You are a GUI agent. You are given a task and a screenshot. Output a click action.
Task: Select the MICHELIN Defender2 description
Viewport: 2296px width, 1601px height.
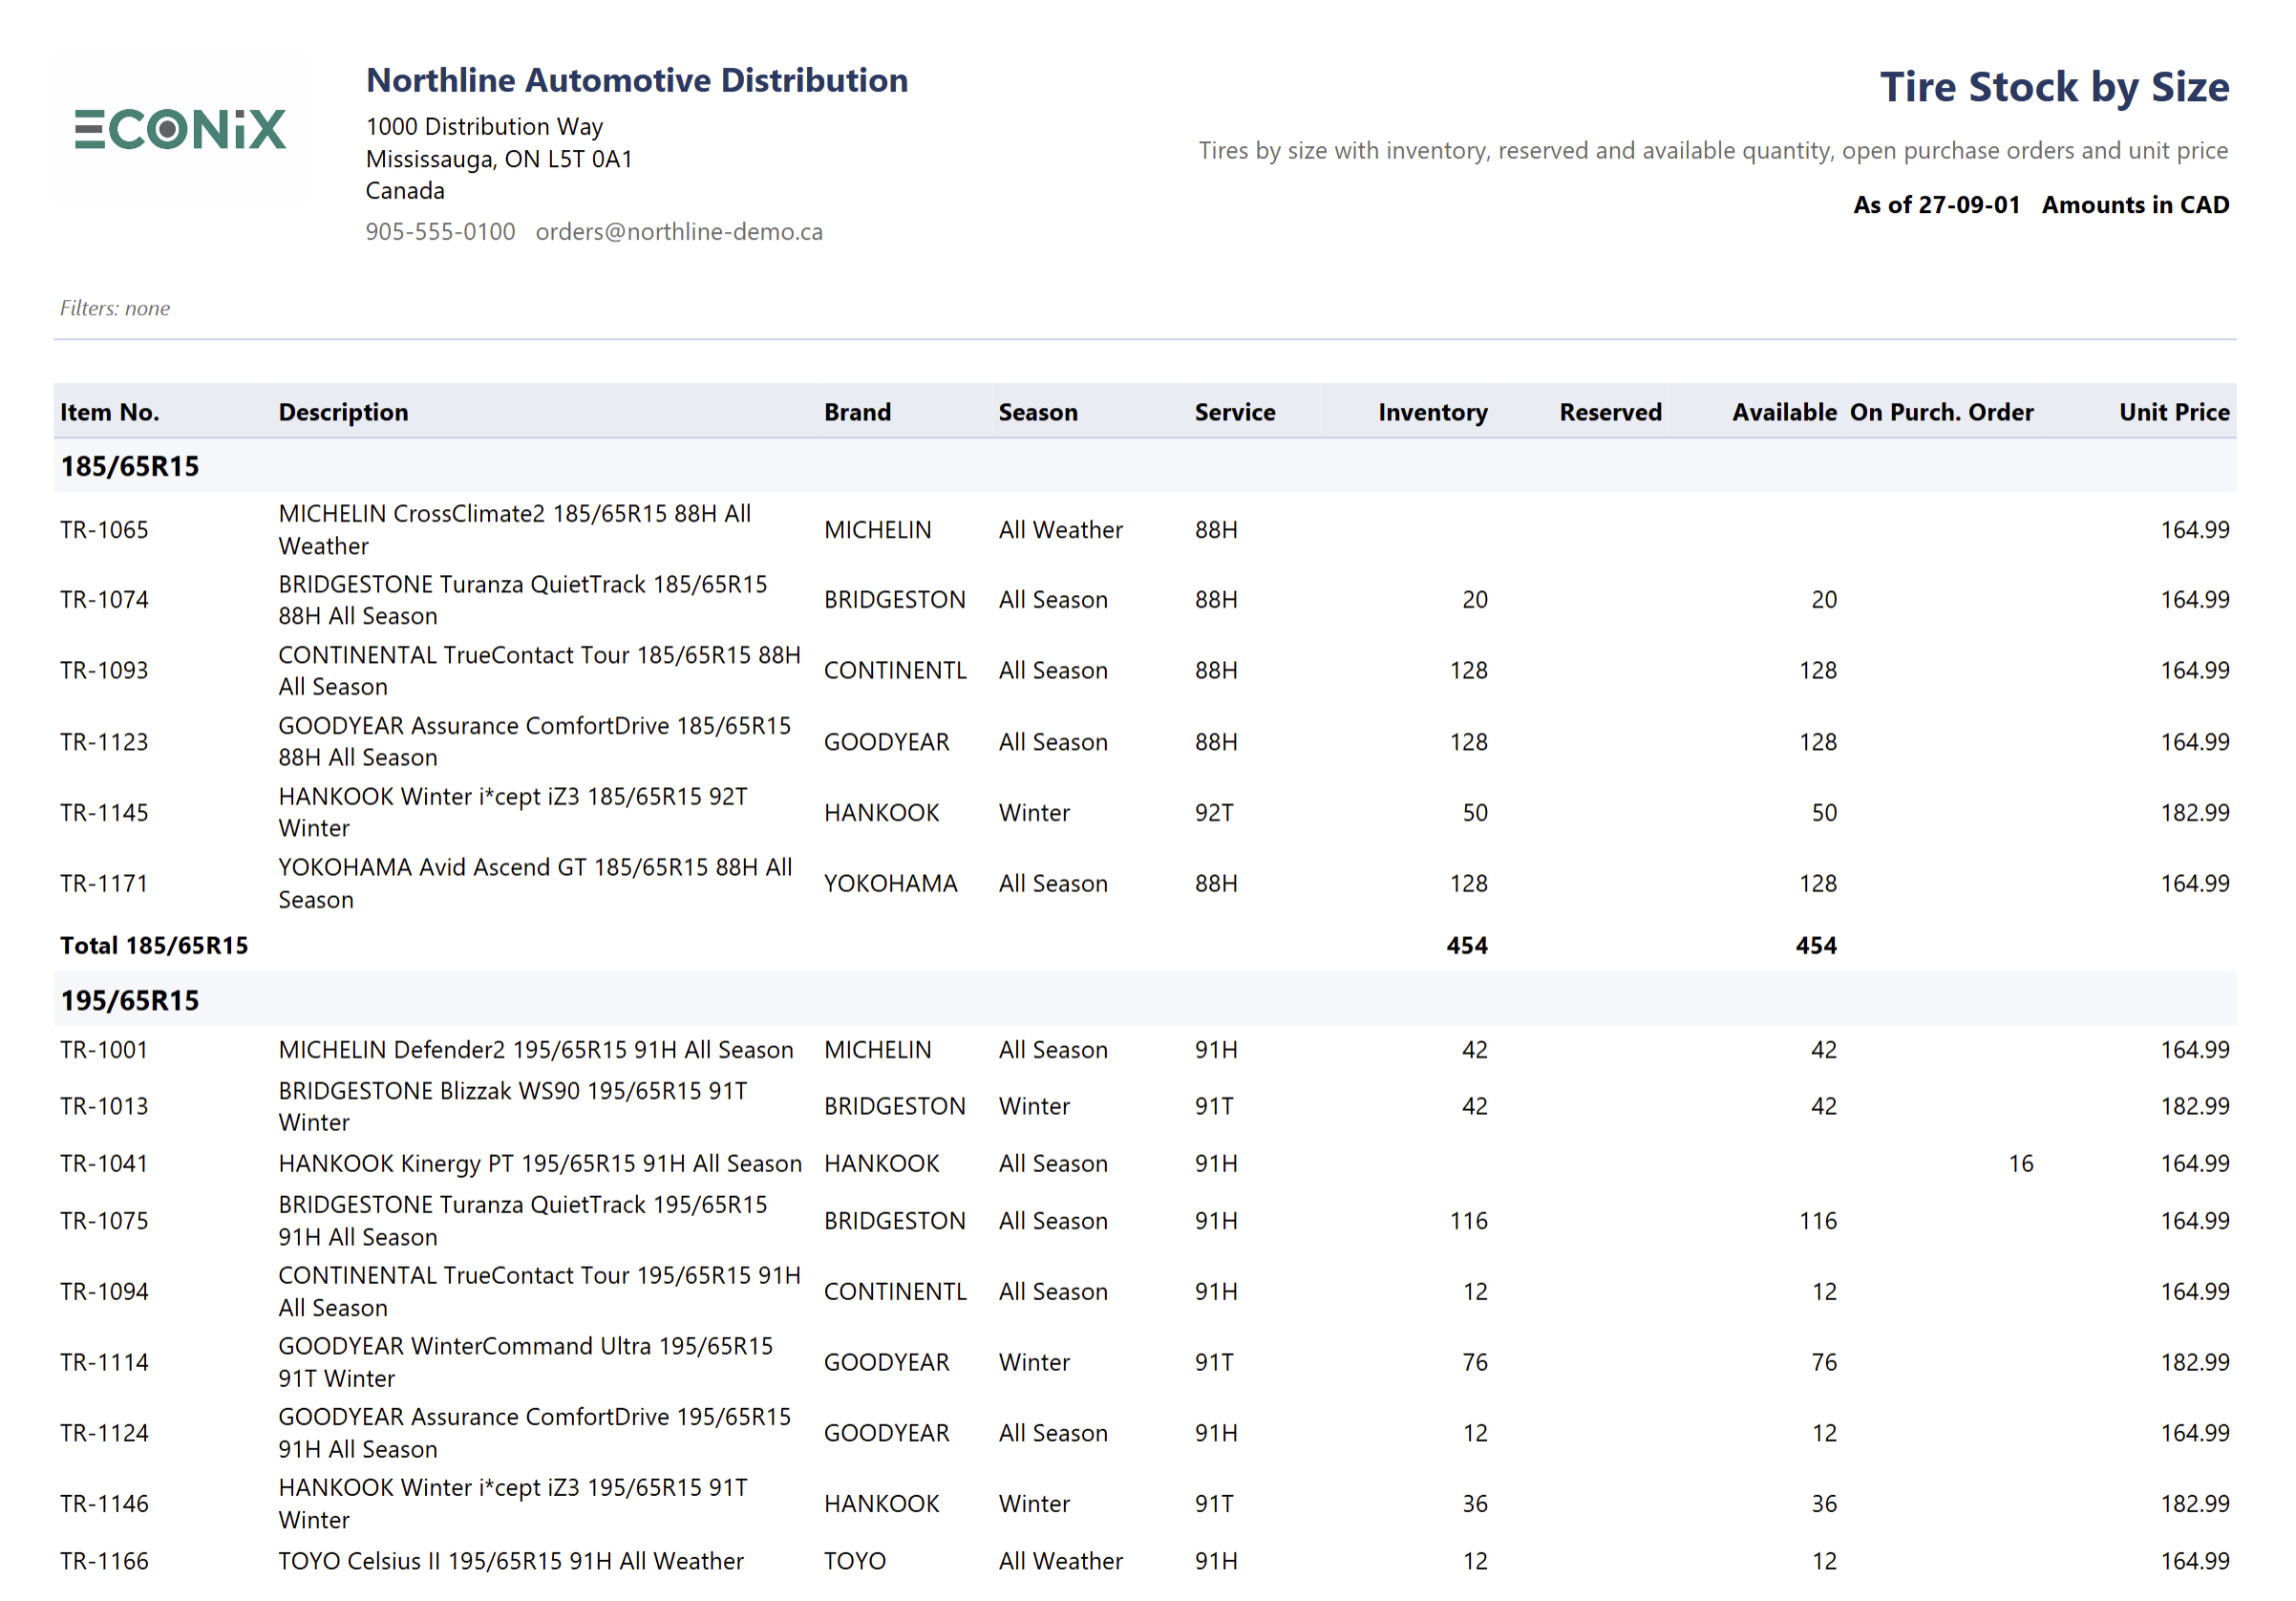(536, 1049)
